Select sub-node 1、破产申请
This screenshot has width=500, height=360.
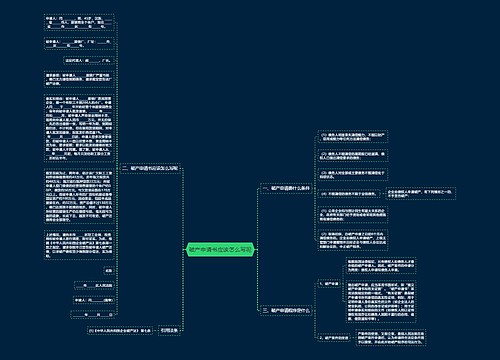329,284
